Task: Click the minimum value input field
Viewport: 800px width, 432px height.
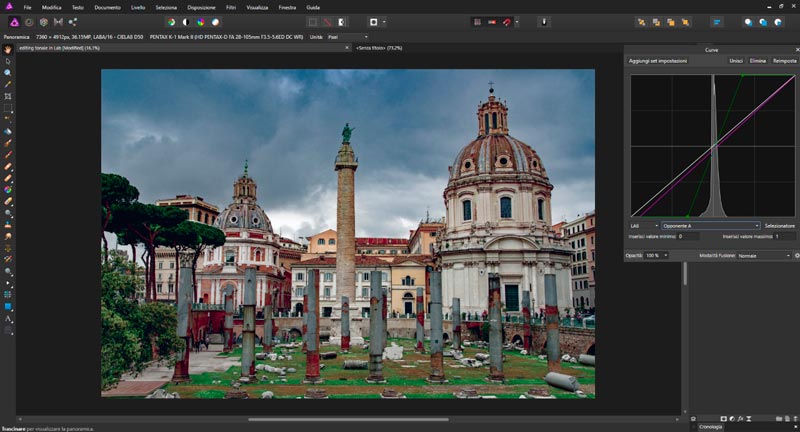Action: point(688,237)
